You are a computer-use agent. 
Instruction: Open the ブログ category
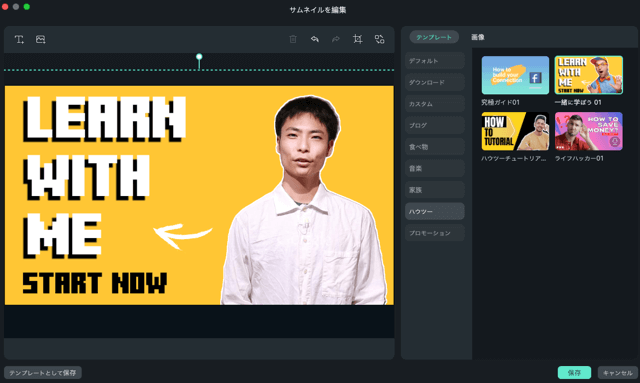(435, 125)
